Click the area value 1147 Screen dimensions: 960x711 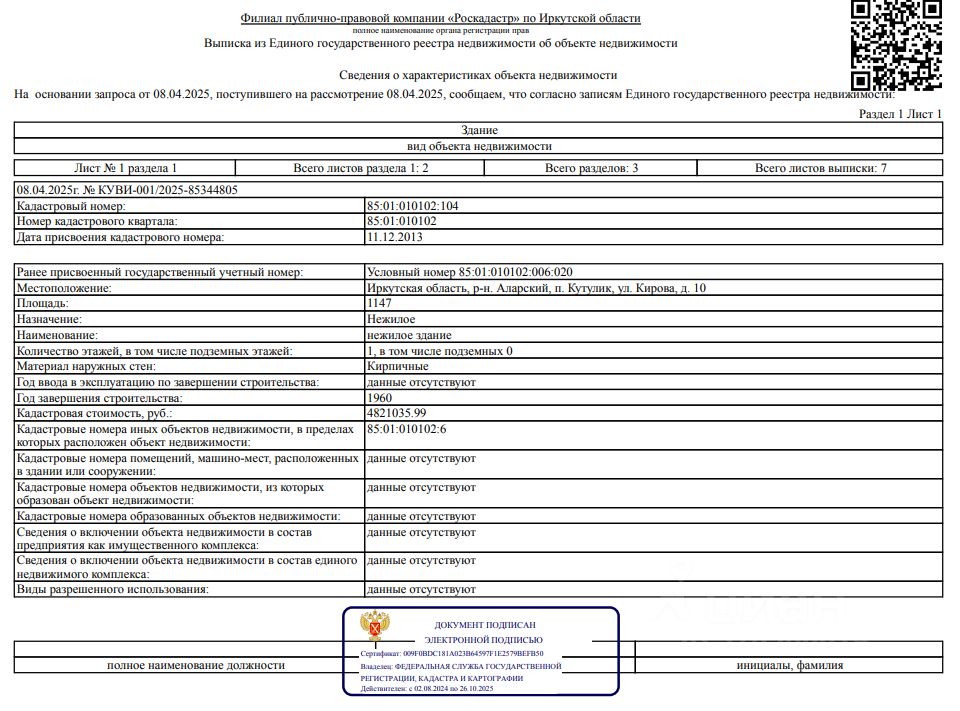click(379, 303)
